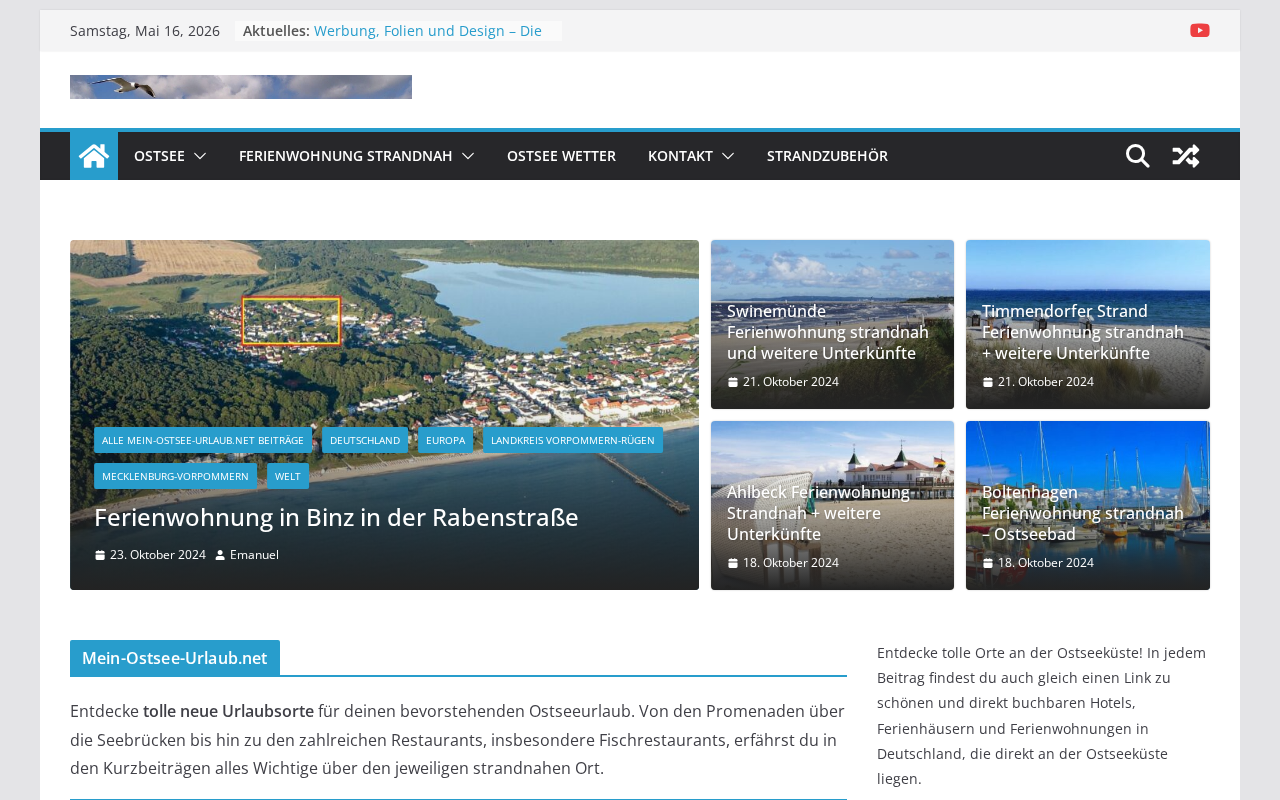Viewport: 1280px width, 800px height.
Task: Expand the Kontakt submenu chevron
Action: coord(728,156)
